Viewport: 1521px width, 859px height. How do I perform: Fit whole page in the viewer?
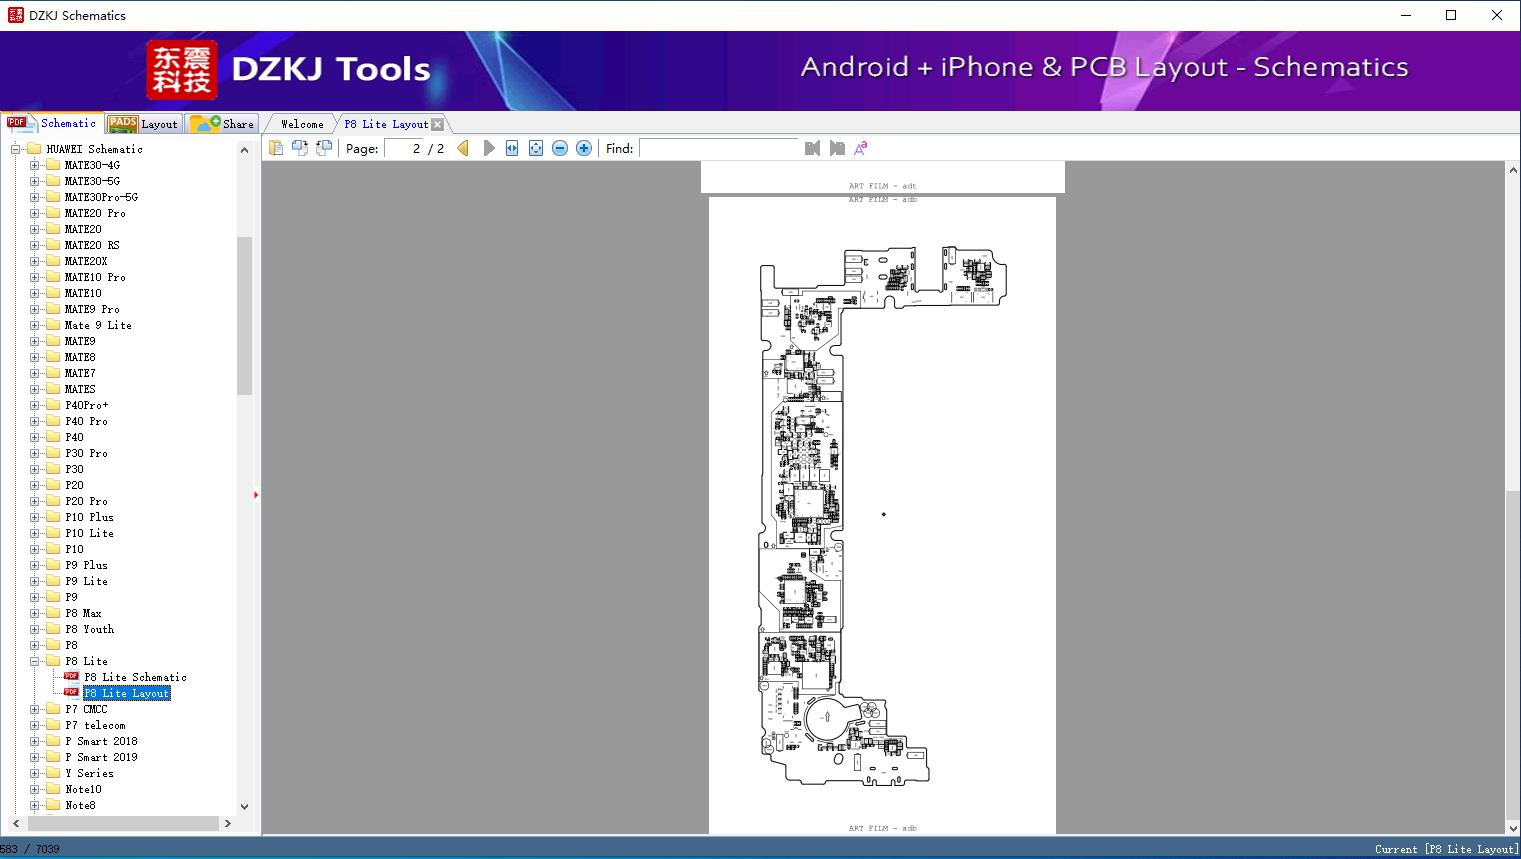536,148
